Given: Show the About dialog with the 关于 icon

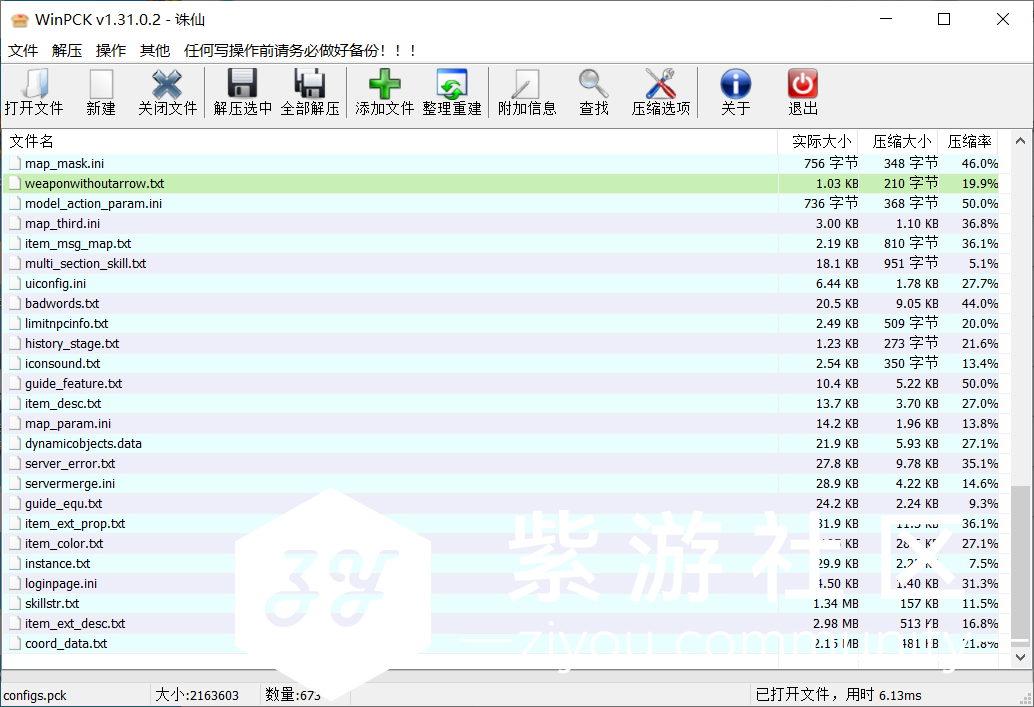Looking at the screenshot, I should click(735, 91).
